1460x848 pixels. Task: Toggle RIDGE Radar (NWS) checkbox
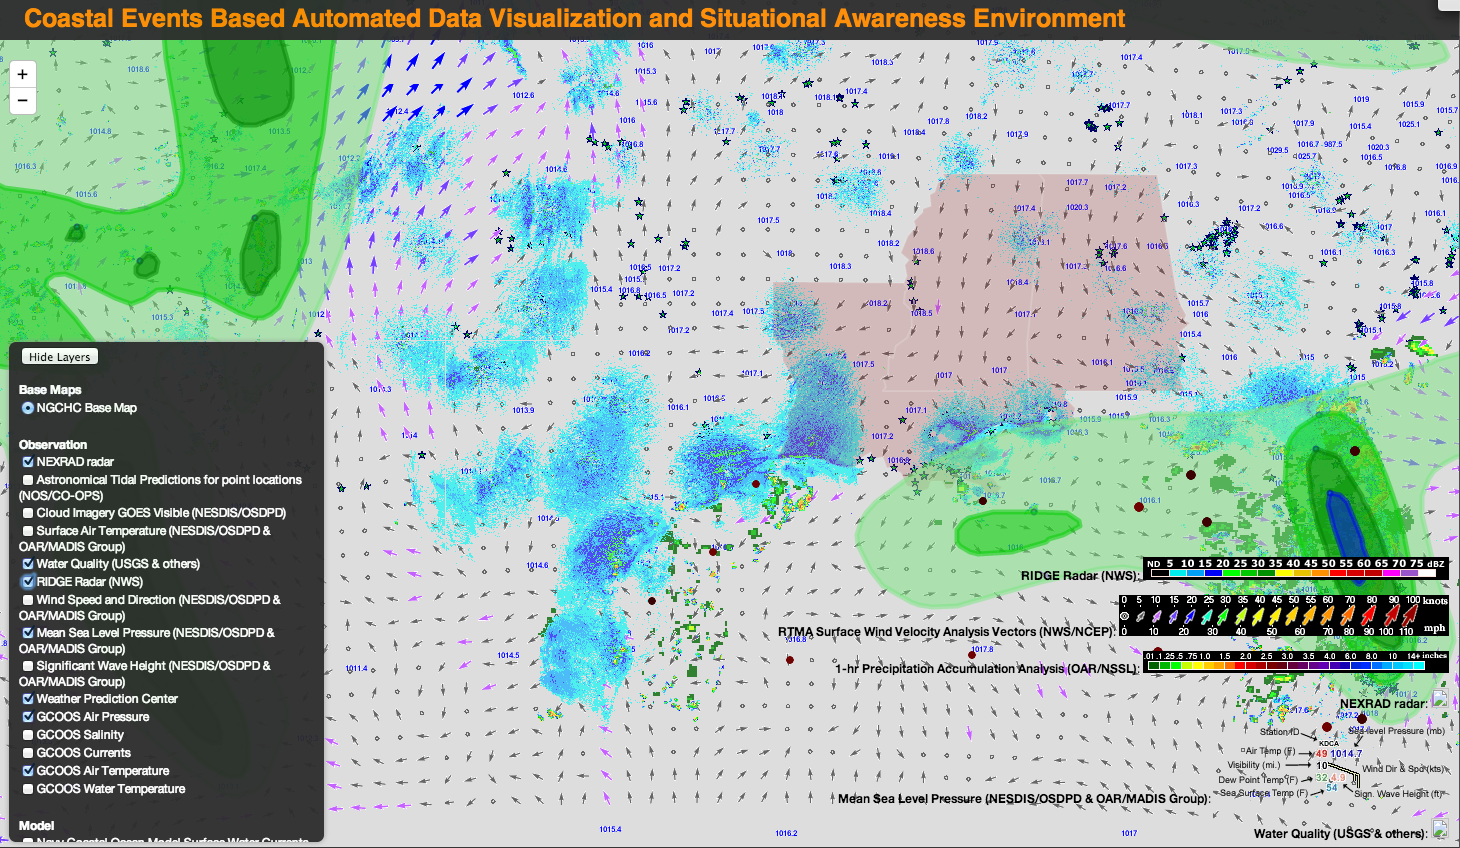[x=28, y=582]
